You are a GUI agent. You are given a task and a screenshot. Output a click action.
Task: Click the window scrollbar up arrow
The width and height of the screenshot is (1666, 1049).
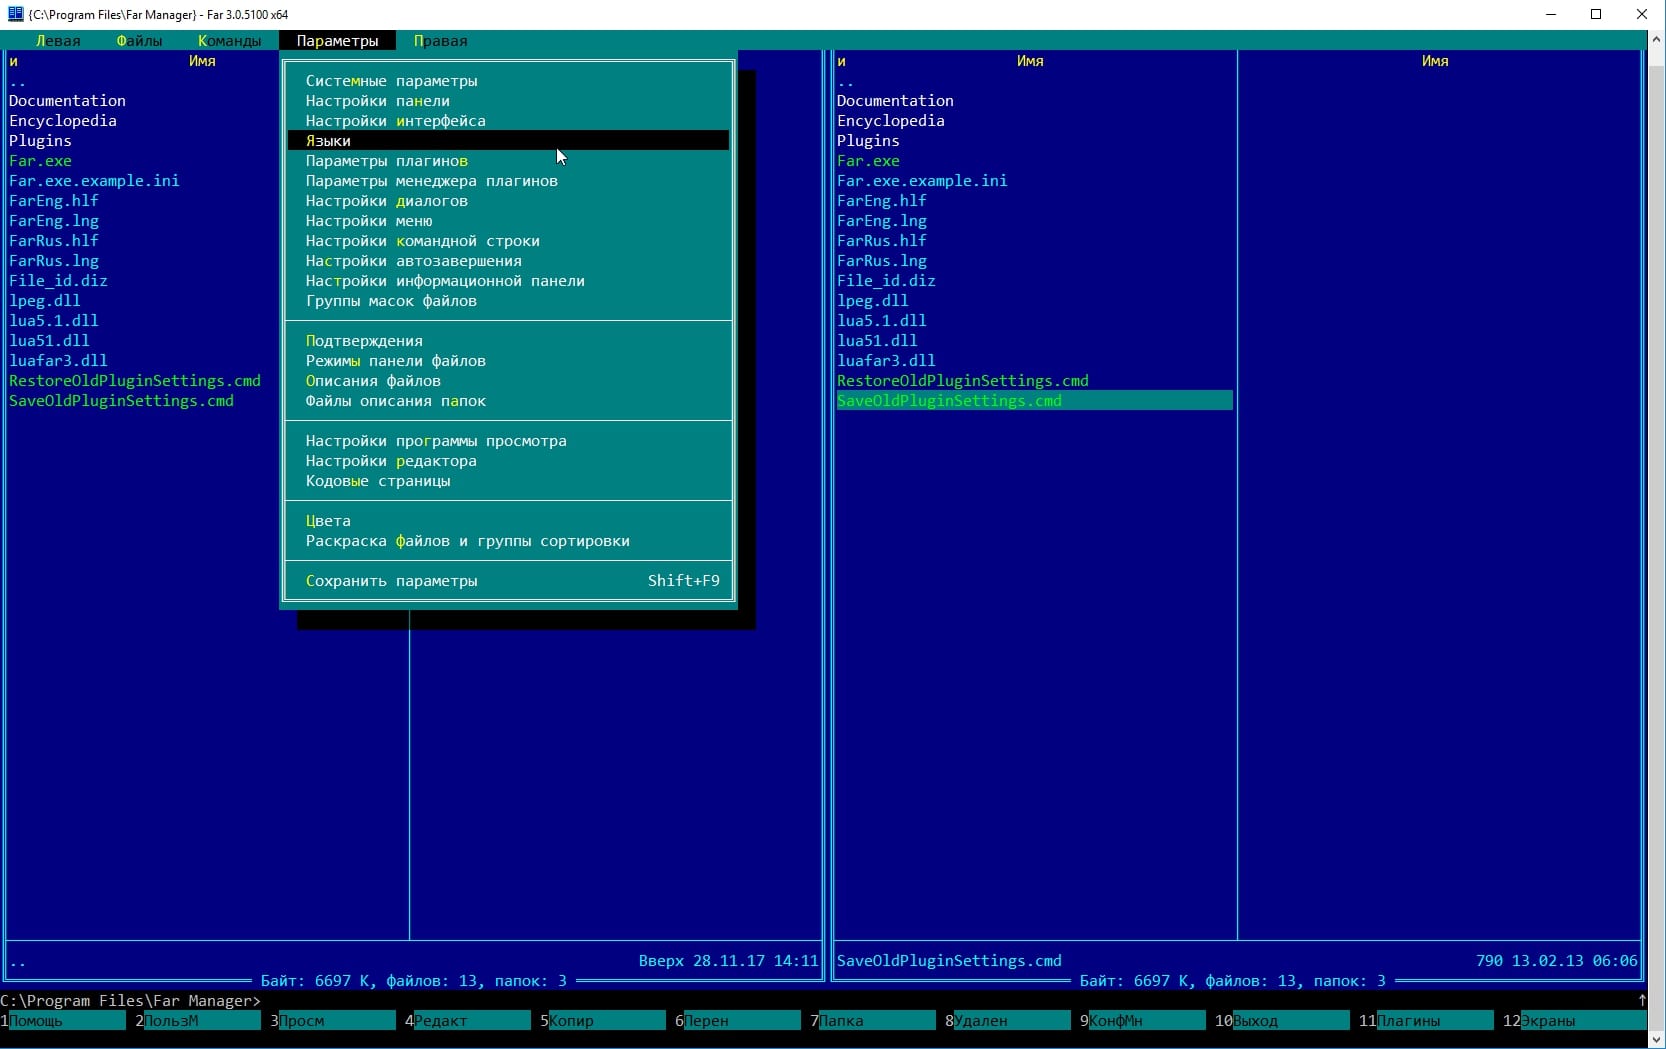click(x=1657, y=39)
